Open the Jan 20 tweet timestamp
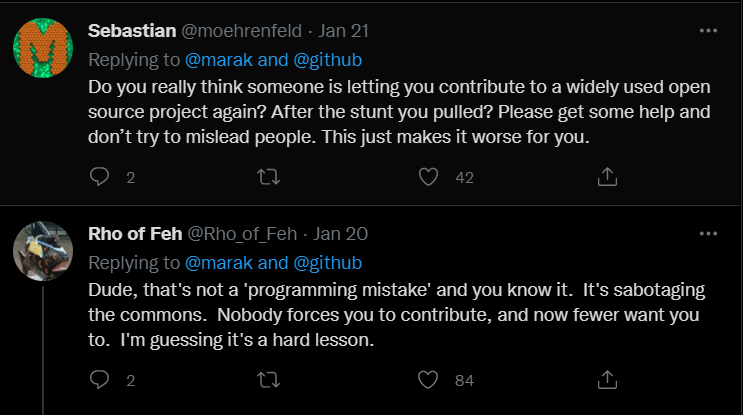The height and width of the screenshot is (415, 743). point(341,234)
